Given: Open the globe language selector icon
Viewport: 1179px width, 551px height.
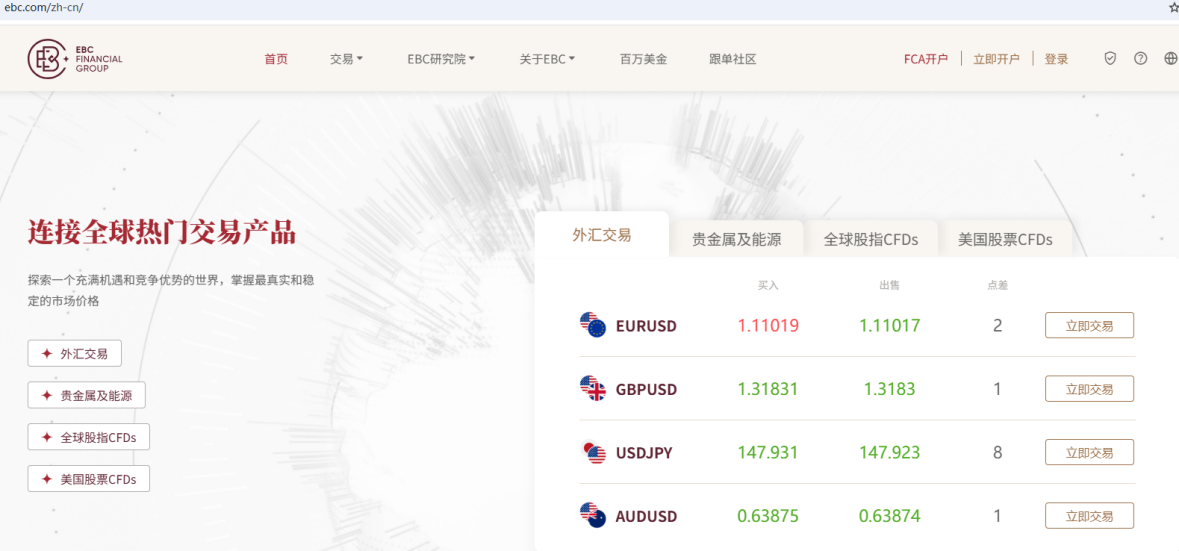Looking at the screenshot, I should click(x=1171, y=59).
